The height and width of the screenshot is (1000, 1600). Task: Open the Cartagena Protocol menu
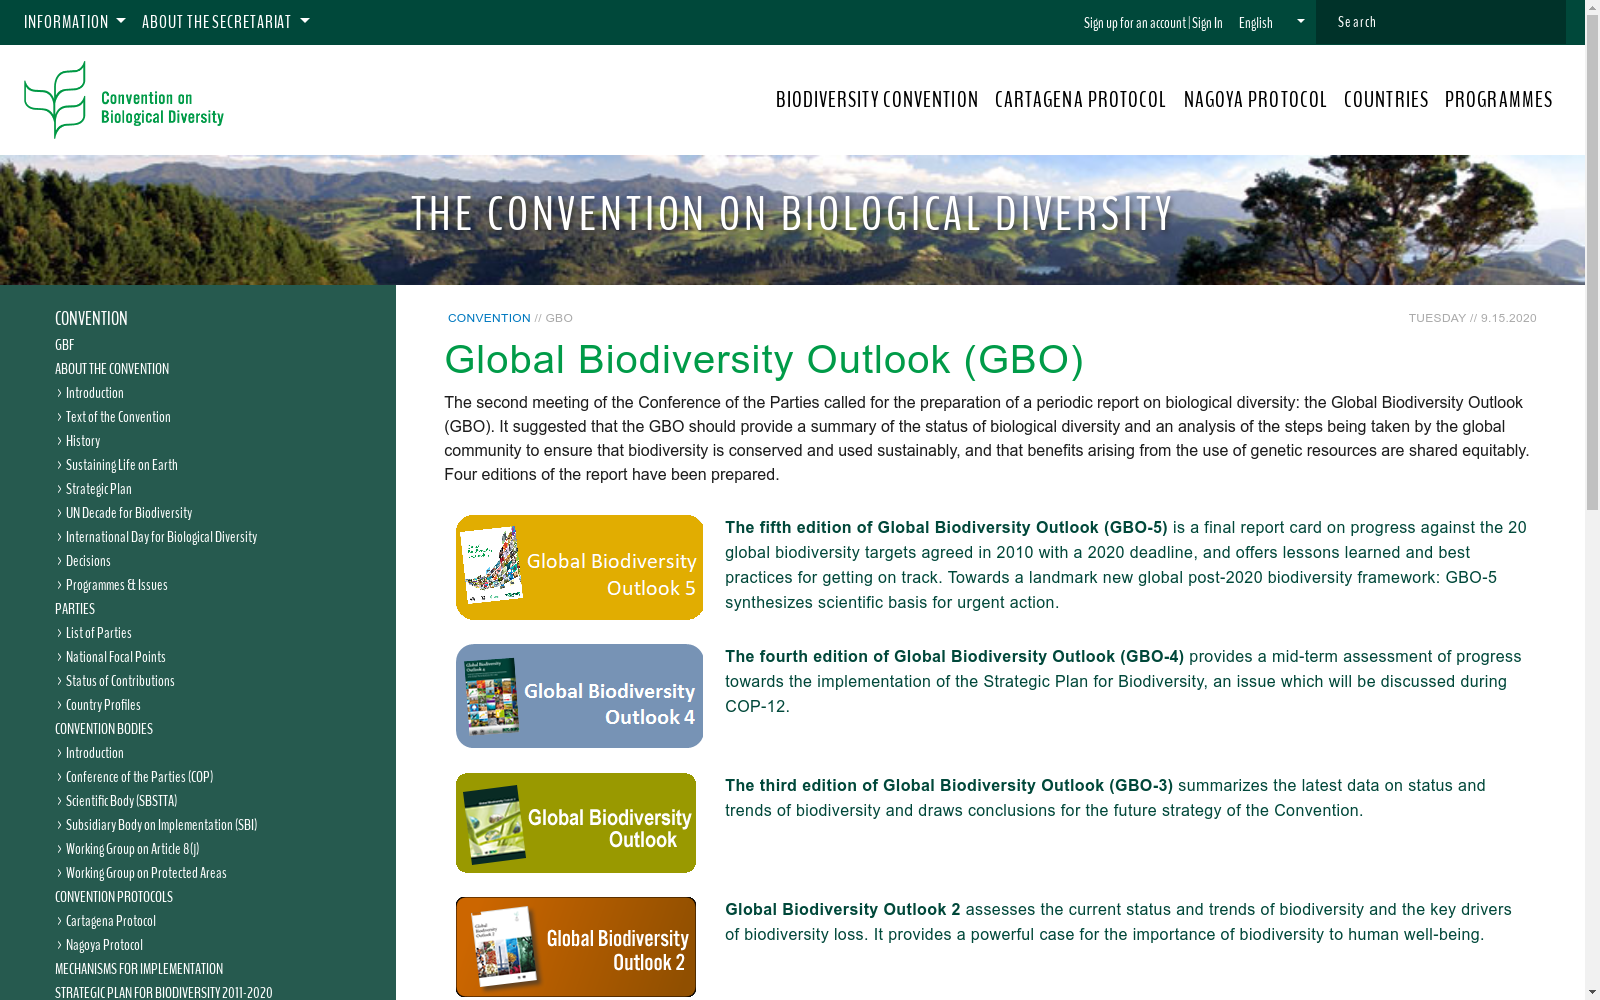[1081, 99]
